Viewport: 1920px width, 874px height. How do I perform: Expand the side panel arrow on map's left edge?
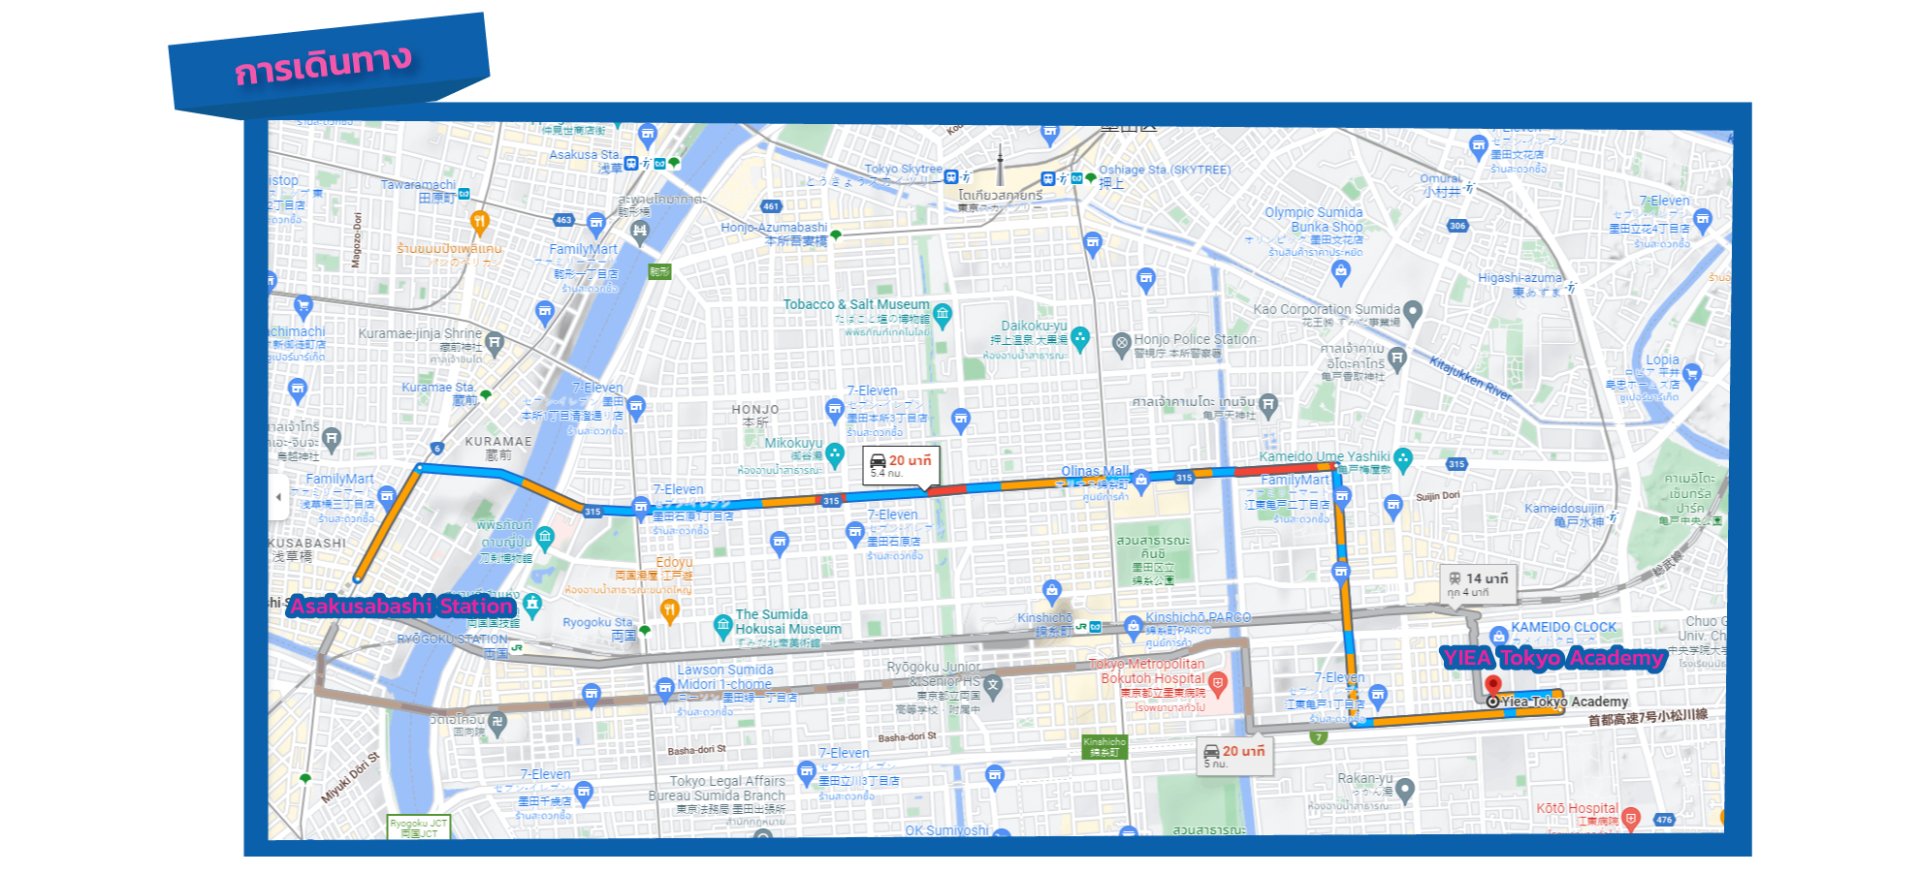tap(279, 496)
